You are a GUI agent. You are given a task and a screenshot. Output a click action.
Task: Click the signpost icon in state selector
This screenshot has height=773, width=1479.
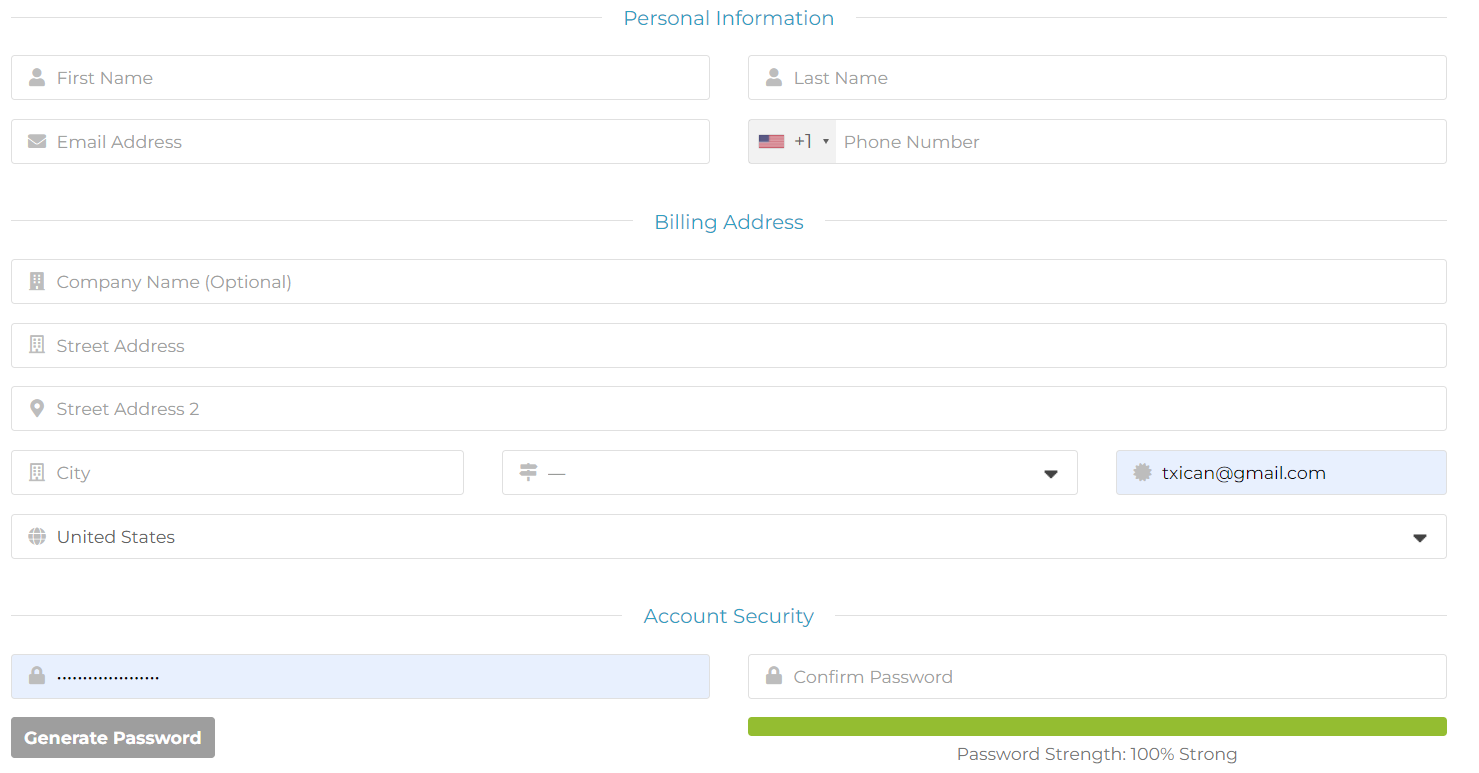click(x=528, y=473)
